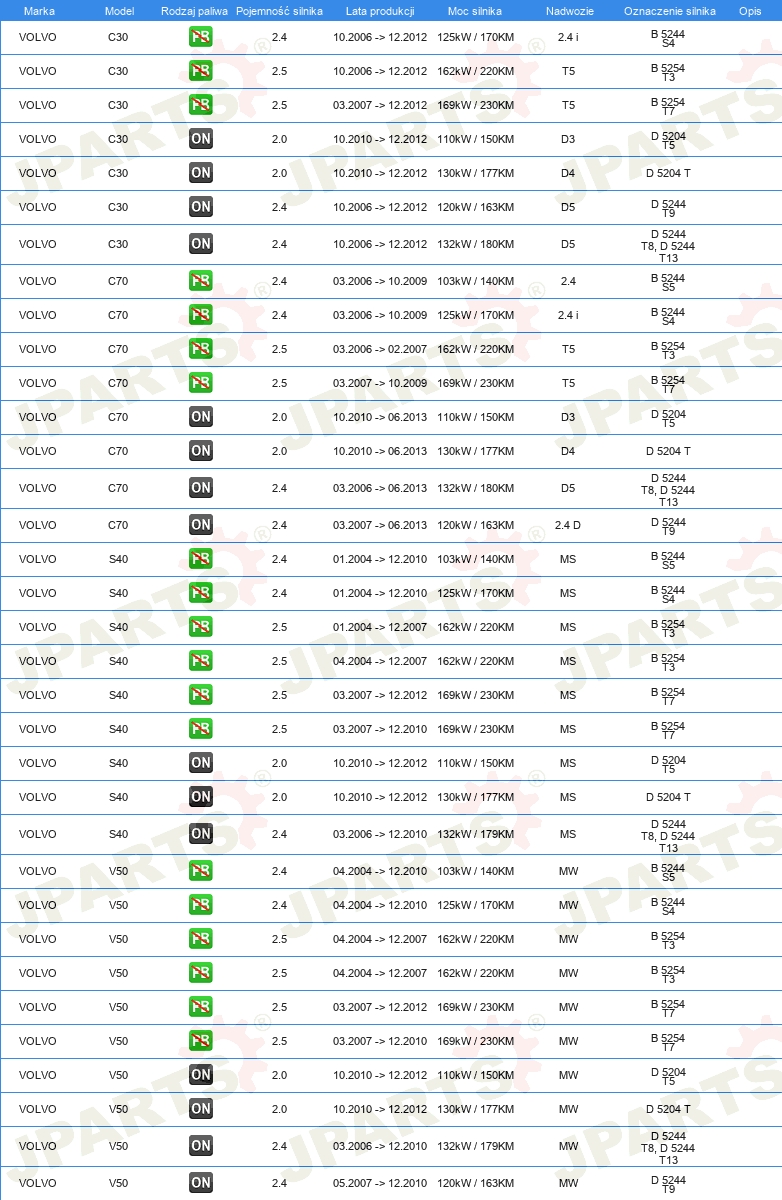The image size is (782, 1200).
Task: Click petrol icon in S40 row starting 01.2004 162kW
Action: (201, 628)
